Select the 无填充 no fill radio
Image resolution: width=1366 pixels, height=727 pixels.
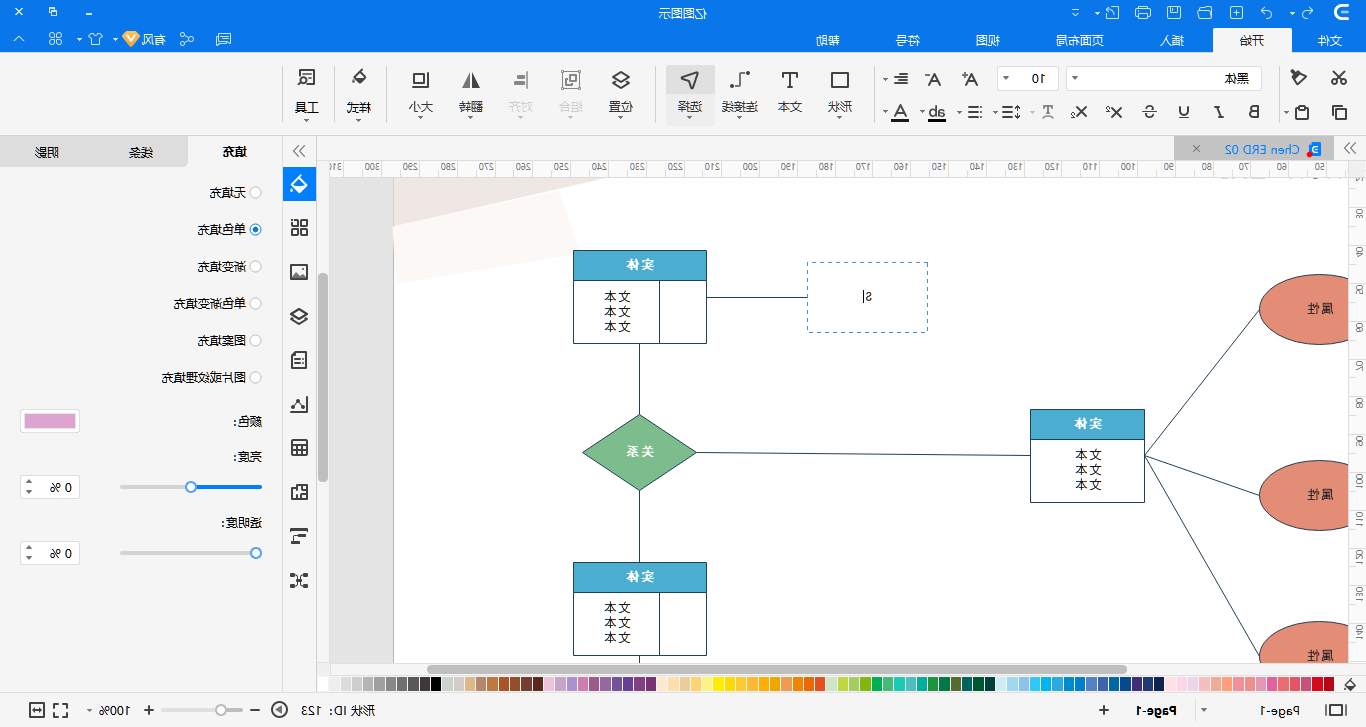[255, 192]
